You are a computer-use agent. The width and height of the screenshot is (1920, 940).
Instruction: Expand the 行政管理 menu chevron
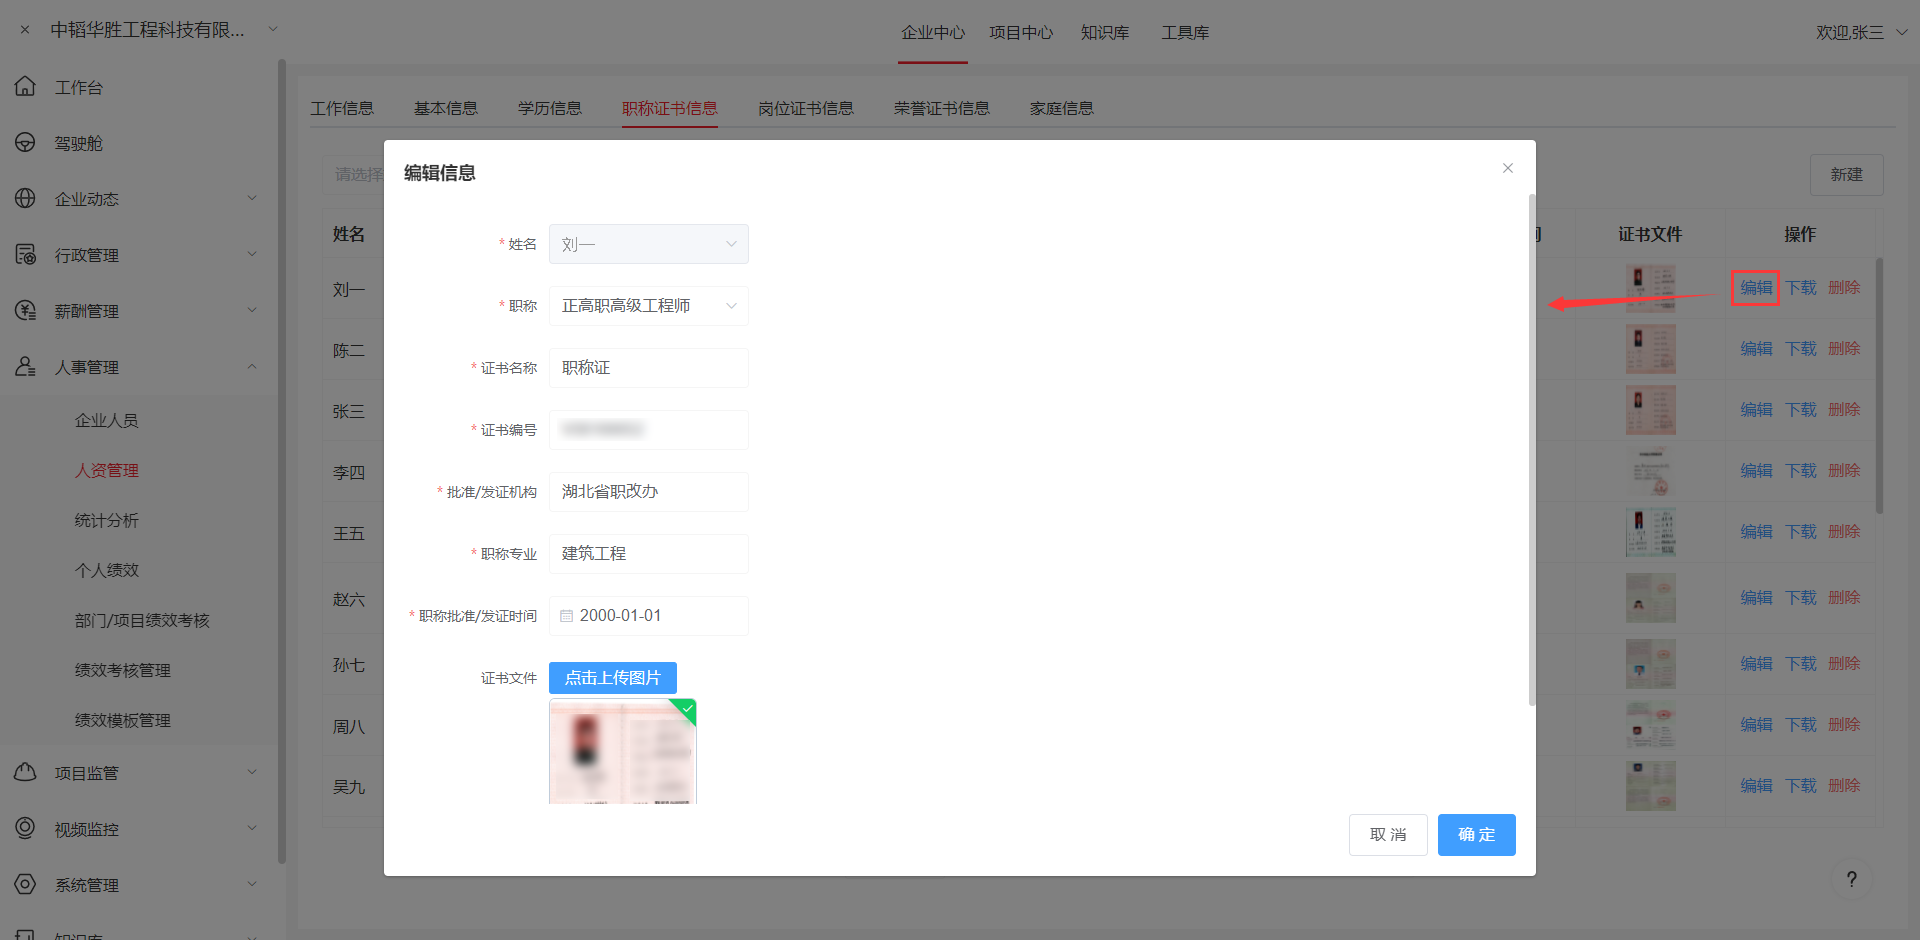coord(252,254)
